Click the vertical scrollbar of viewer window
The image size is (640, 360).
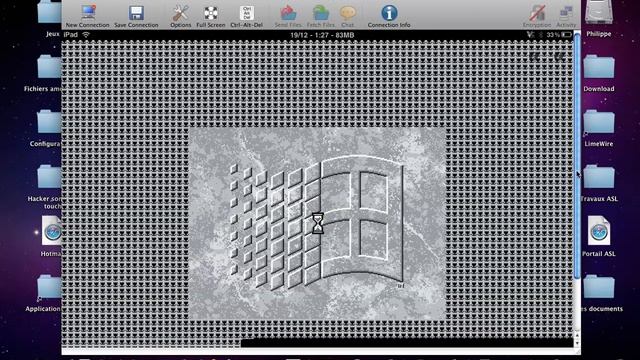577,155
